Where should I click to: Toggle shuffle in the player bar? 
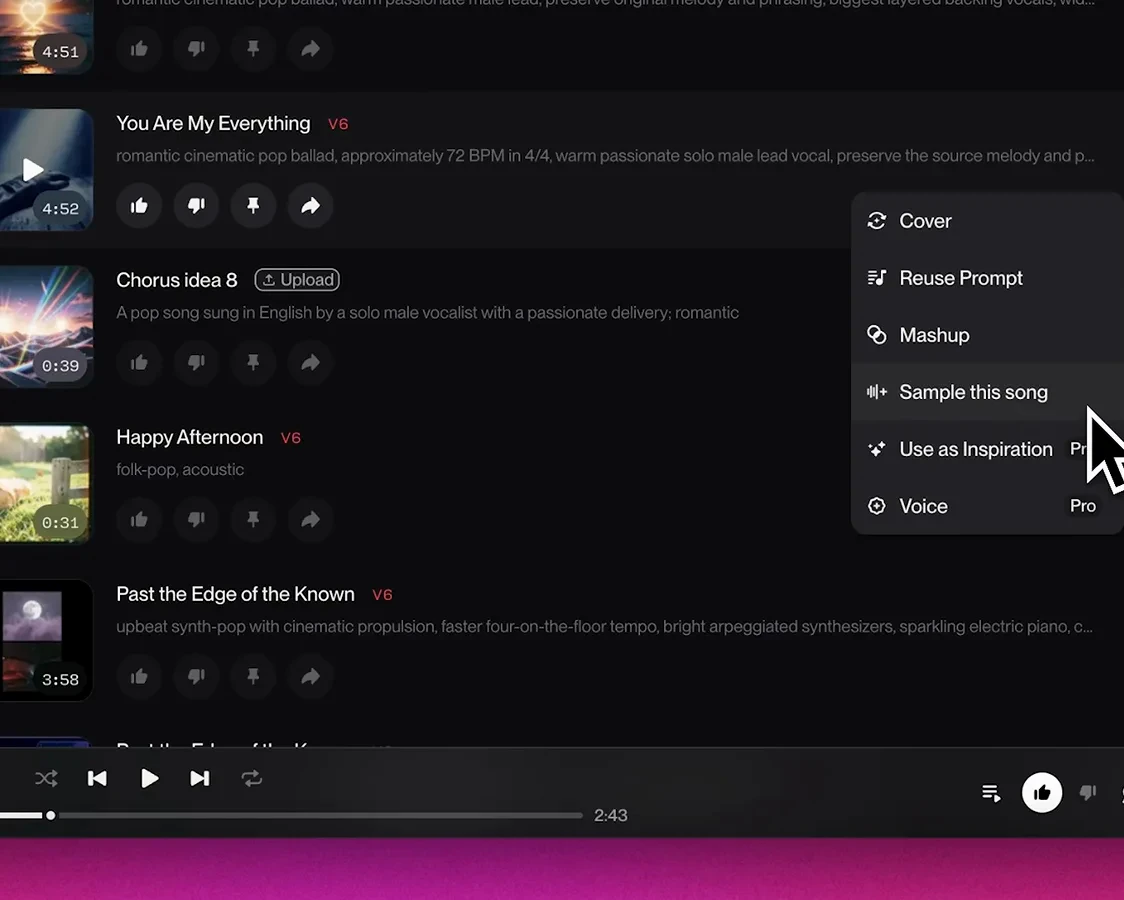tap(47, 778)
